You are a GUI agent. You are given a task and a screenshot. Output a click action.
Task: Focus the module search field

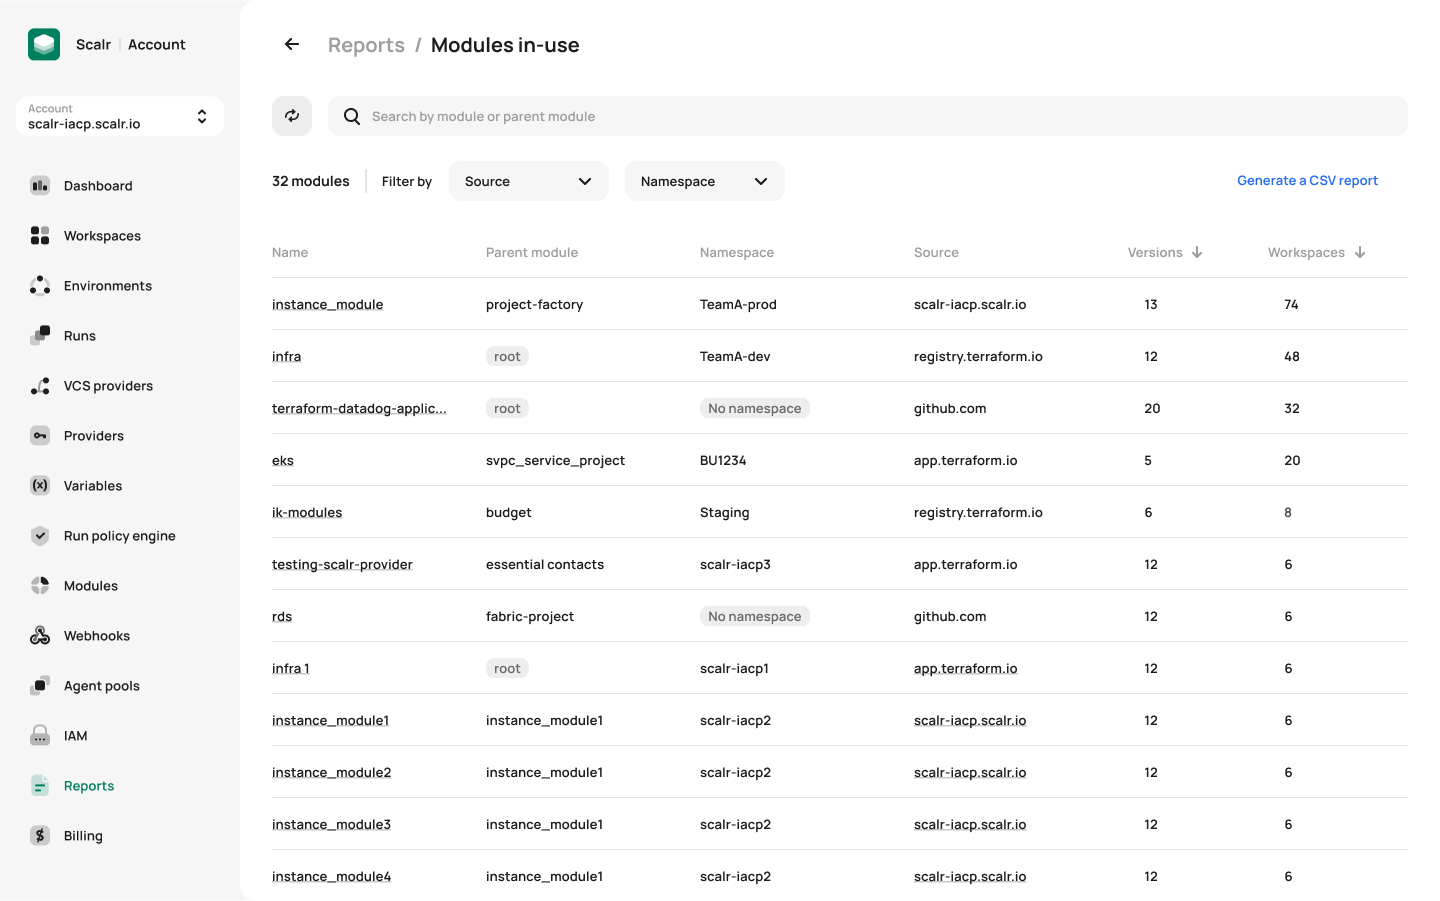tap(868, 116)
